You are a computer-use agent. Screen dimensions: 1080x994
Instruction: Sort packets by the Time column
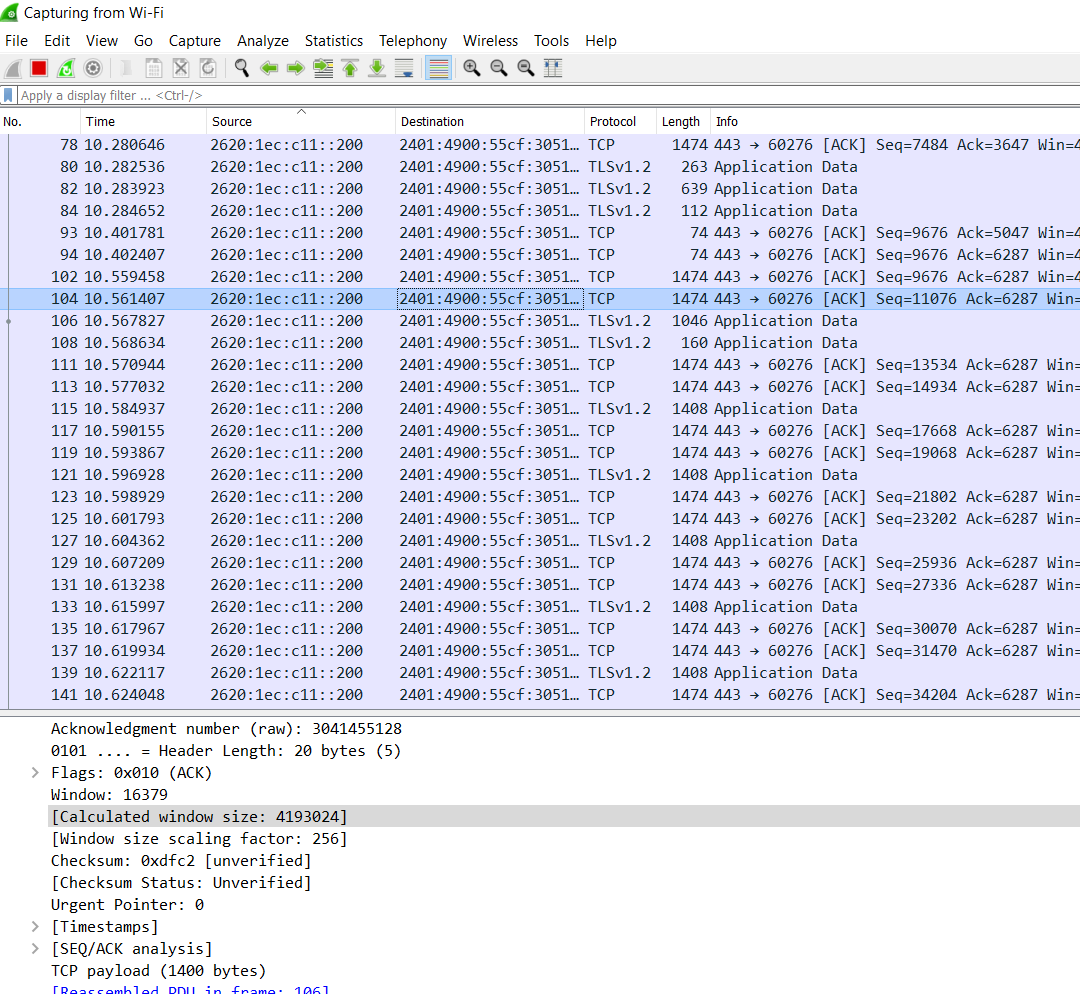click(143, 122)
